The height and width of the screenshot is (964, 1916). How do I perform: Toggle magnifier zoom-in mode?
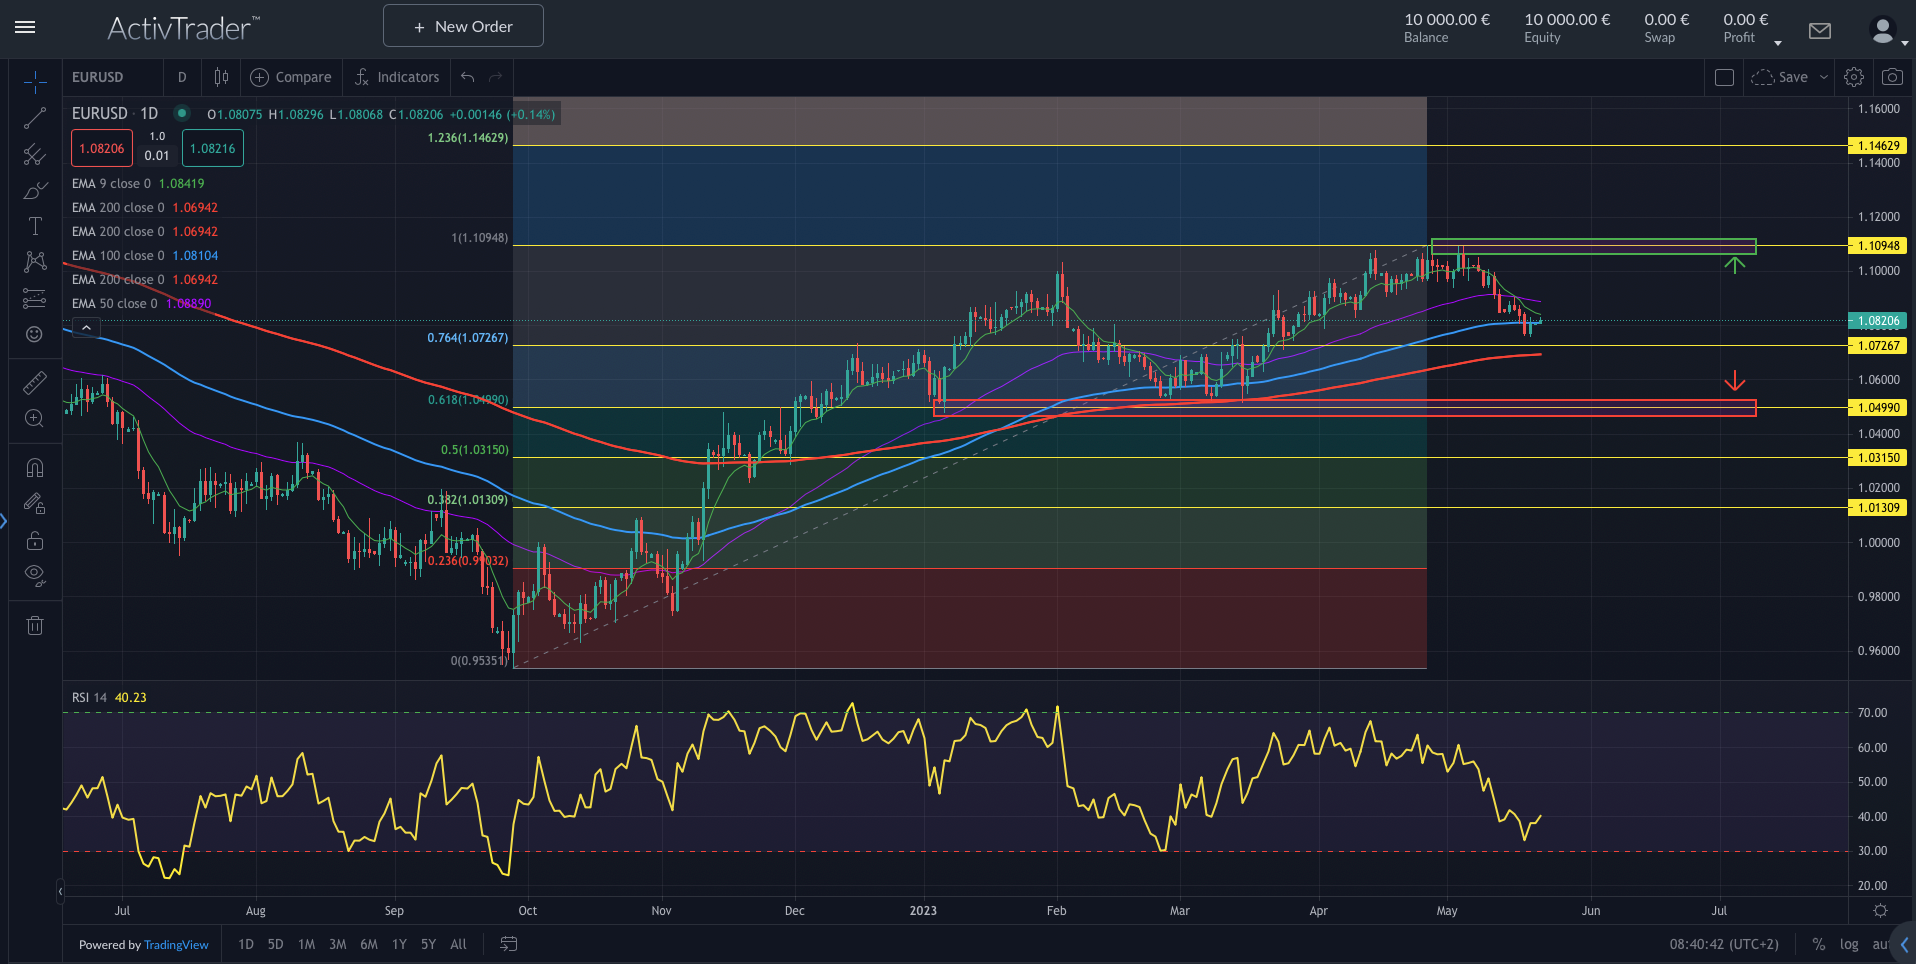pyautogui.click(x=35, y=419)
